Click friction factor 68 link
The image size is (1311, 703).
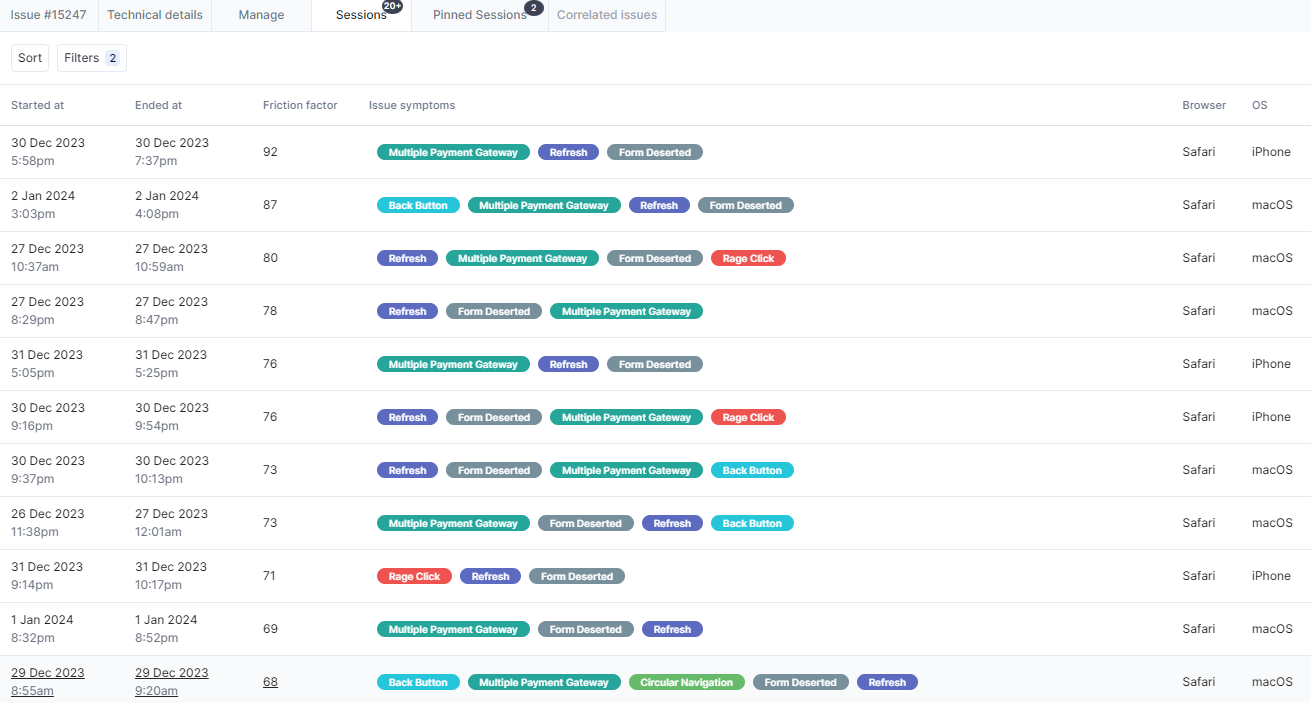pos(270,682)
